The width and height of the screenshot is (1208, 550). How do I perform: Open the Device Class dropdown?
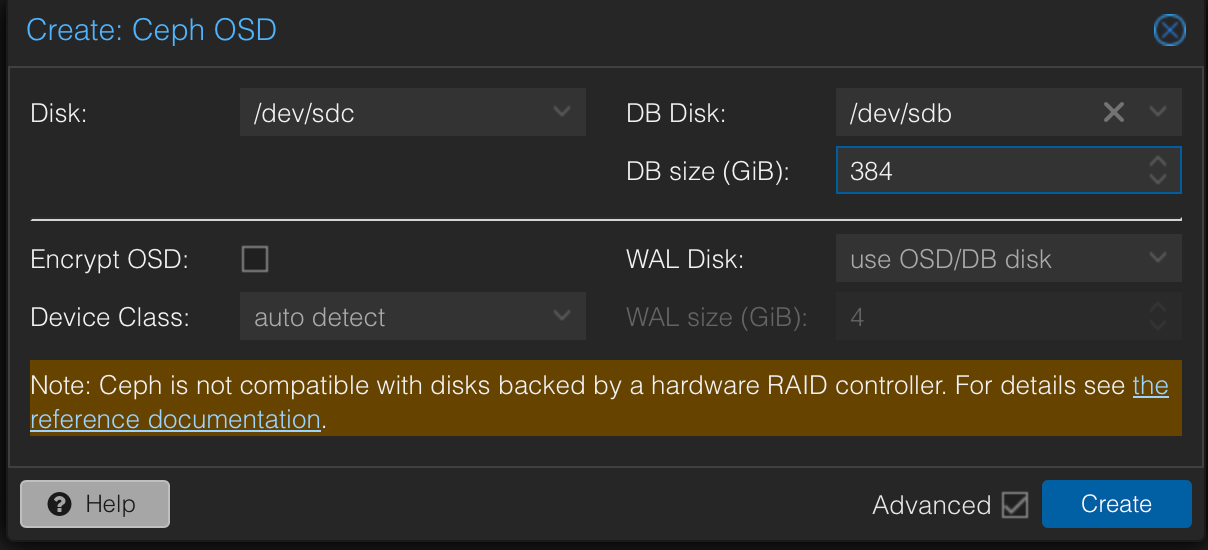tap(562, 317)
